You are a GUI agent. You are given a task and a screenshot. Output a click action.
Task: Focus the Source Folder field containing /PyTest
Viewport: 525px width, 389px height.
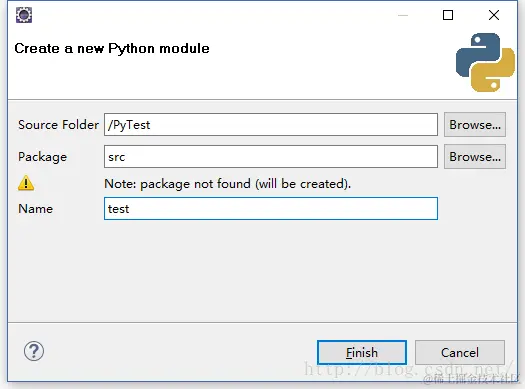click(x=271, y=125)
